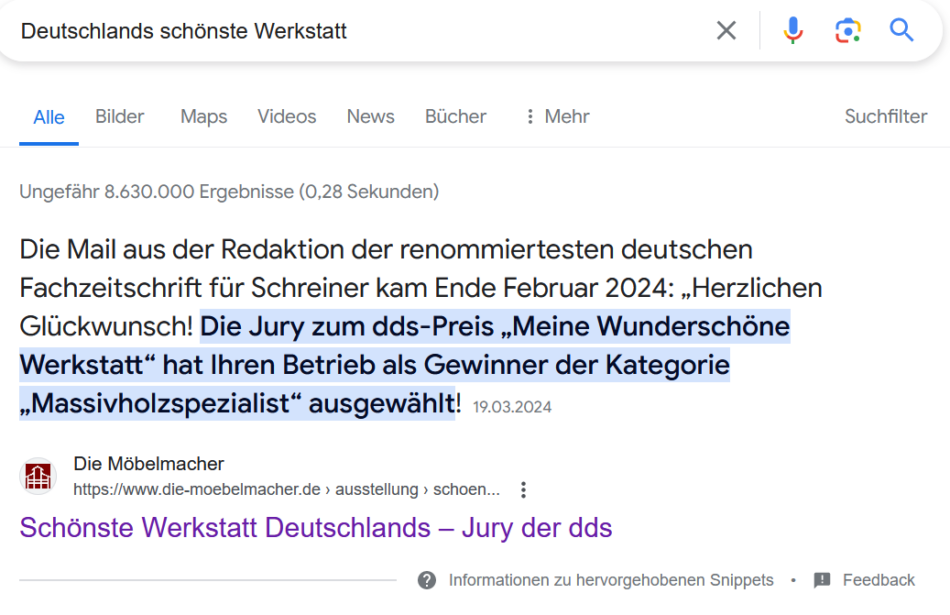Submit the search with the magnifier icon
Viewport: 950px width, 615px height.
pos(901,30)
